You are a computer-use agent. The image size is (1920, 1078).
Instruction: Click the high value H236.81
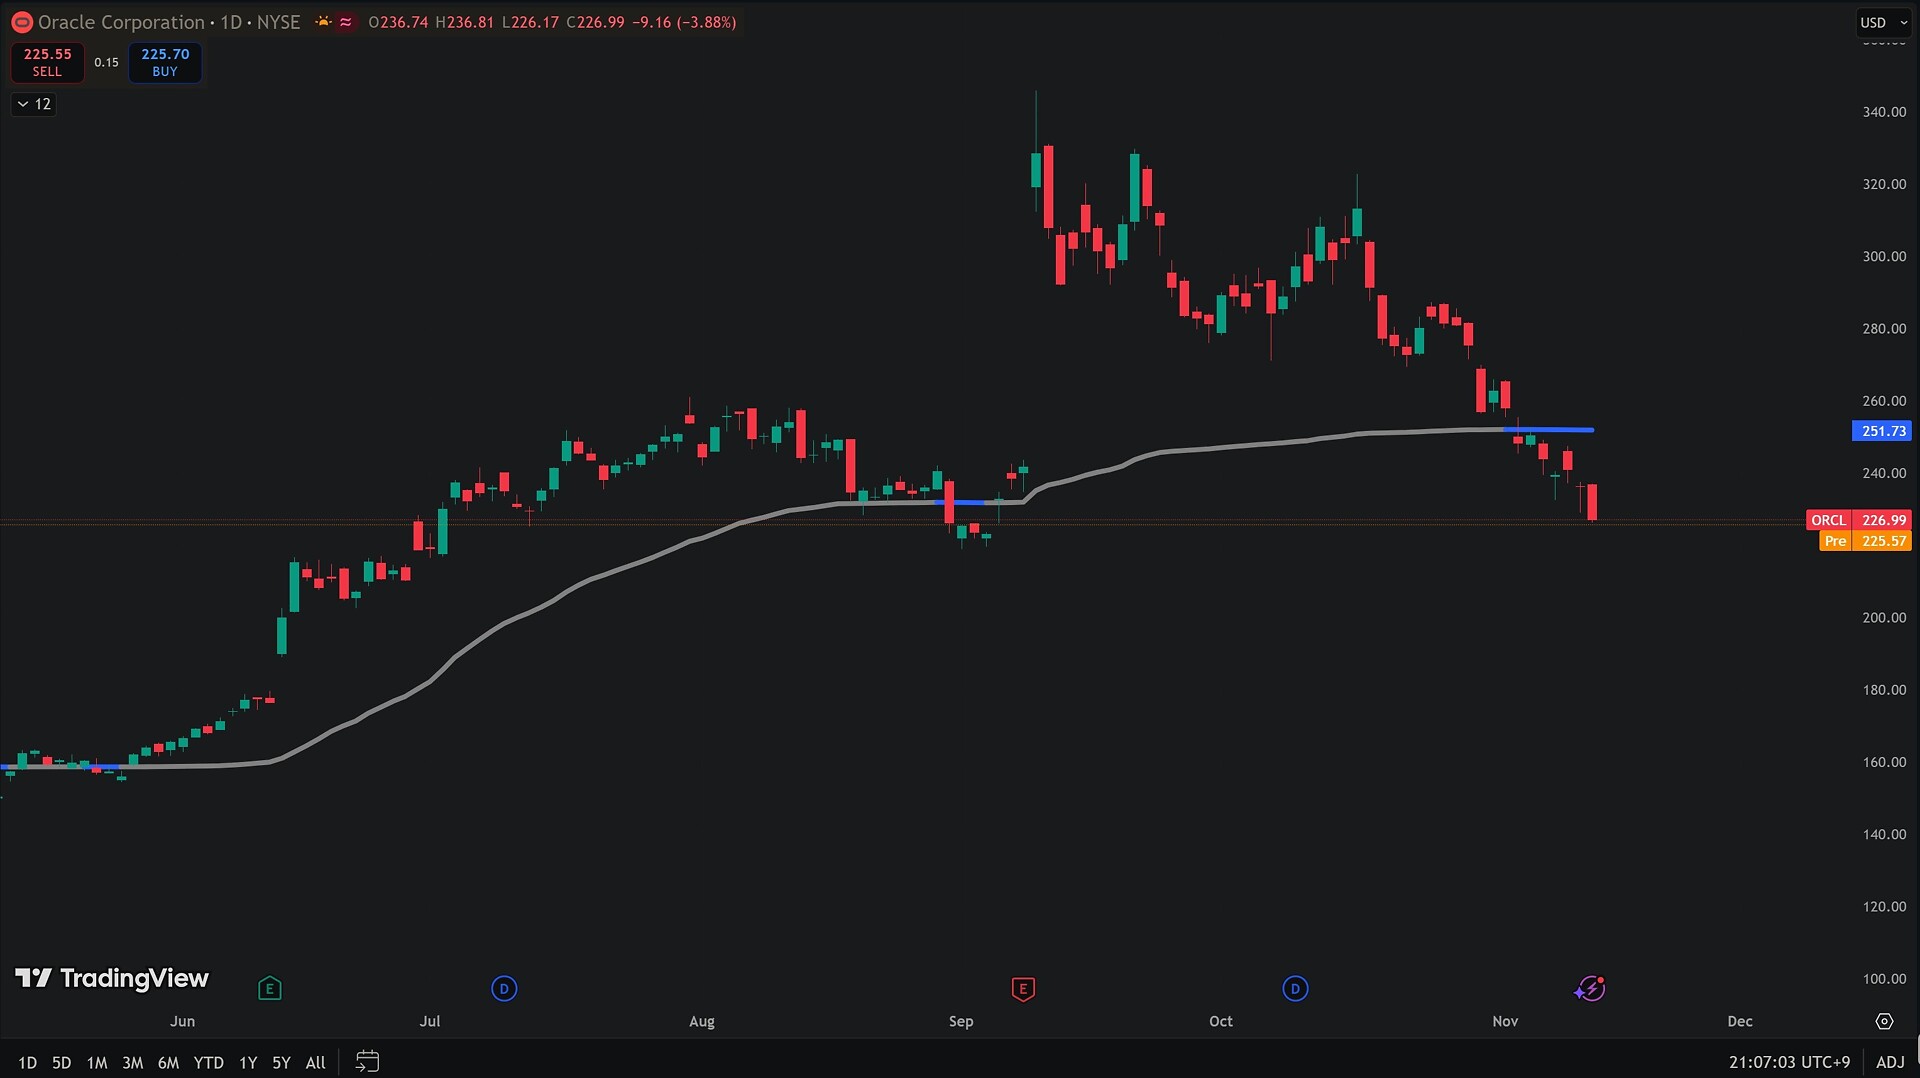[x=464, y=22]
